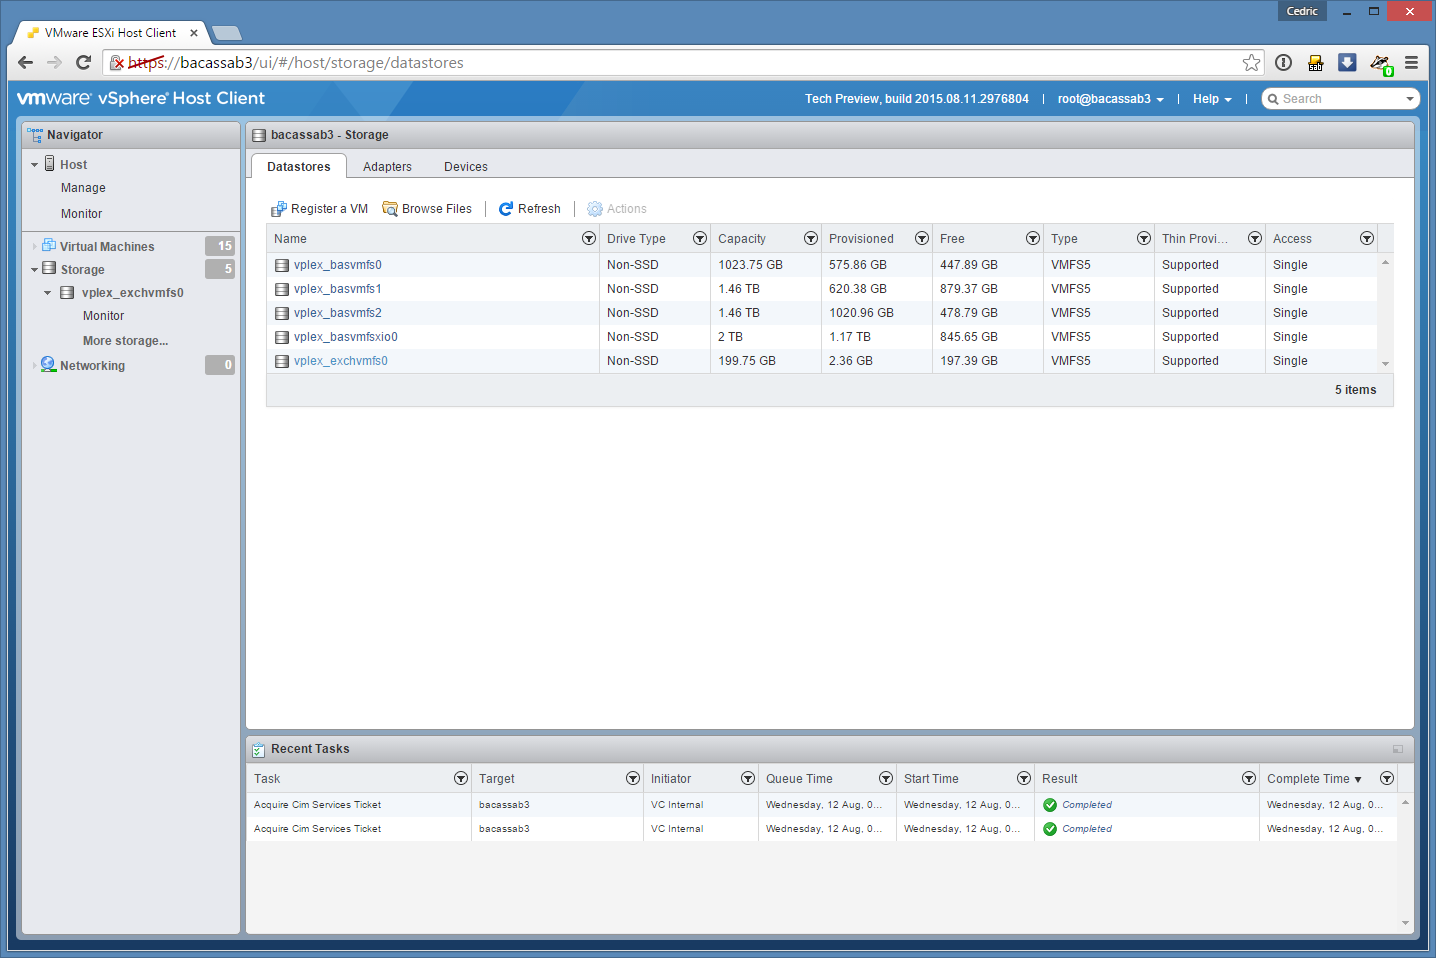Collapse the Storage tree node
This screenshot has height=958, width=1436.
pyautogui.click(x=34, y=270)
